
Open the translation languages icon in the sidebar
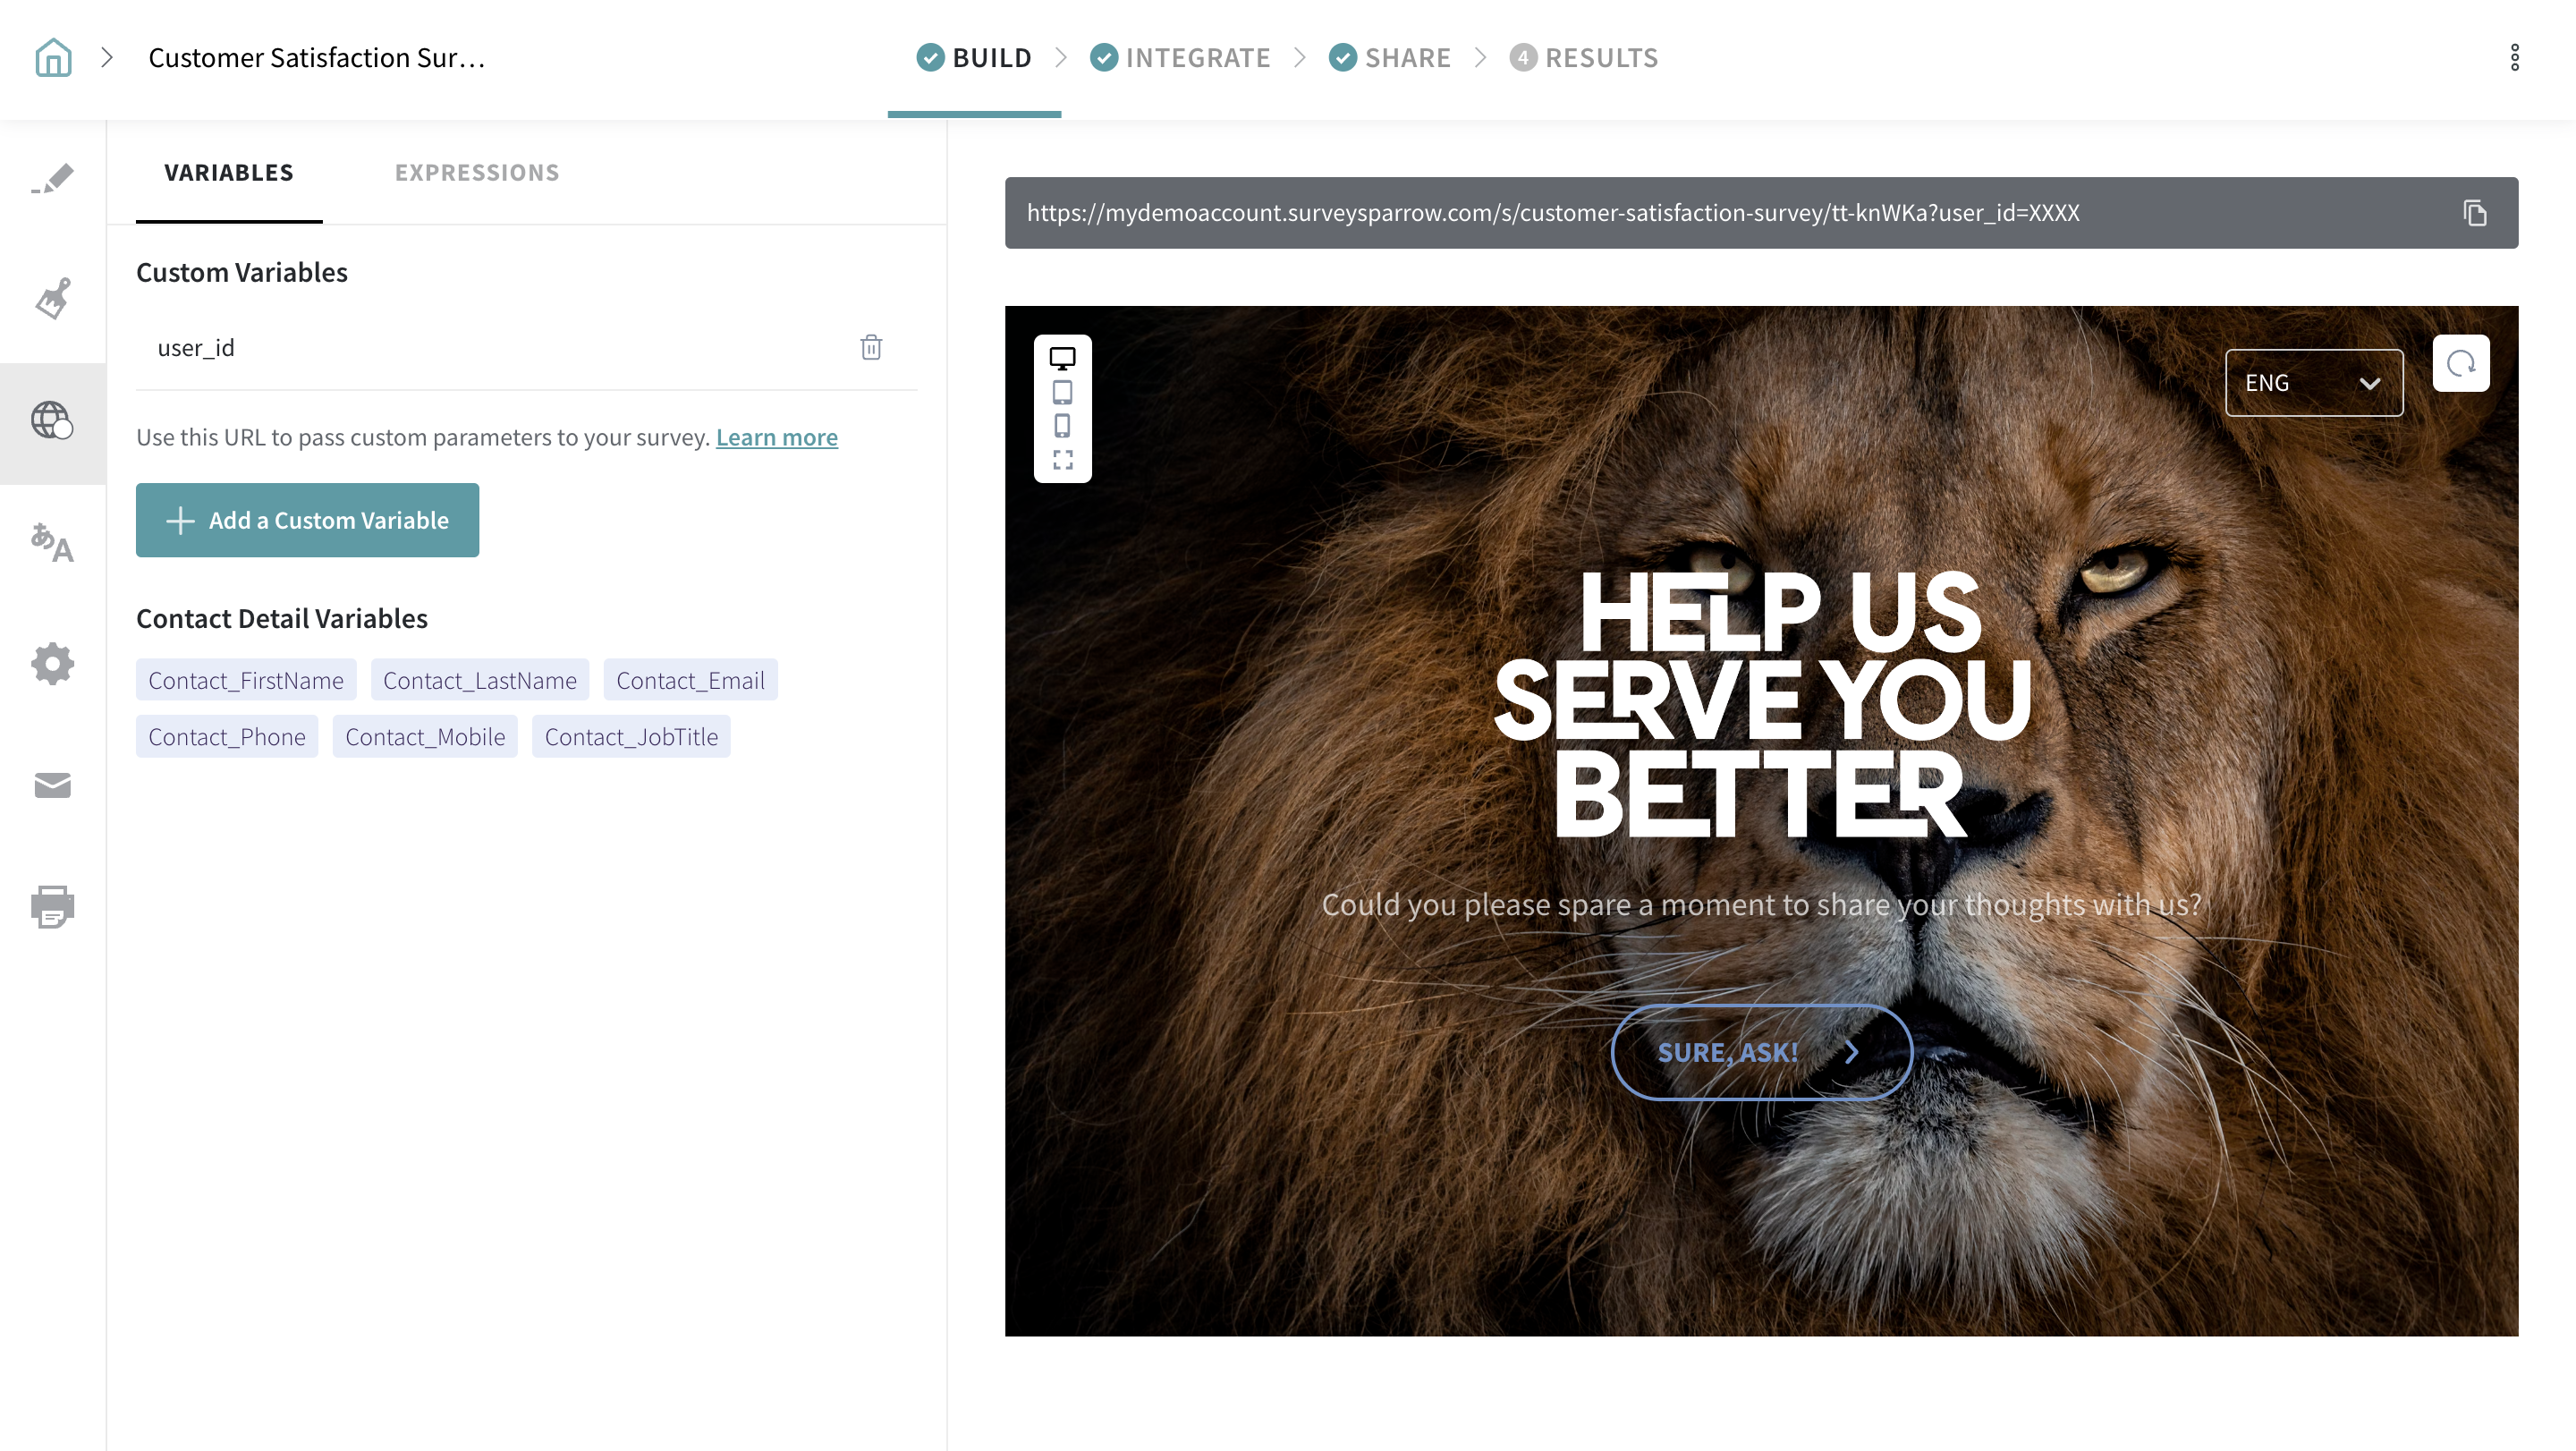[x=53, y=543]
